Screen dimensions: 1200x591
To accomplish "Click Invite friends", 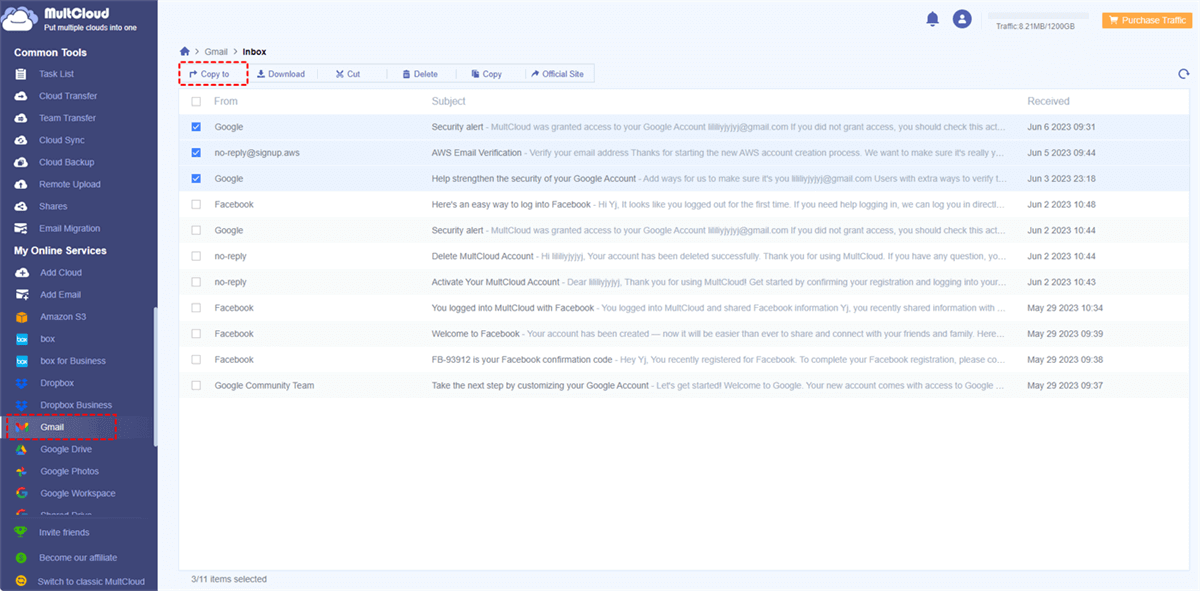I will (63, 532).
